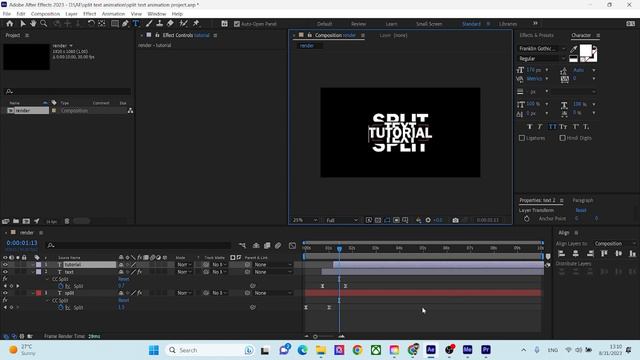Enable Ligatures checkbox
Screen dimensions: 640x360
522,138
